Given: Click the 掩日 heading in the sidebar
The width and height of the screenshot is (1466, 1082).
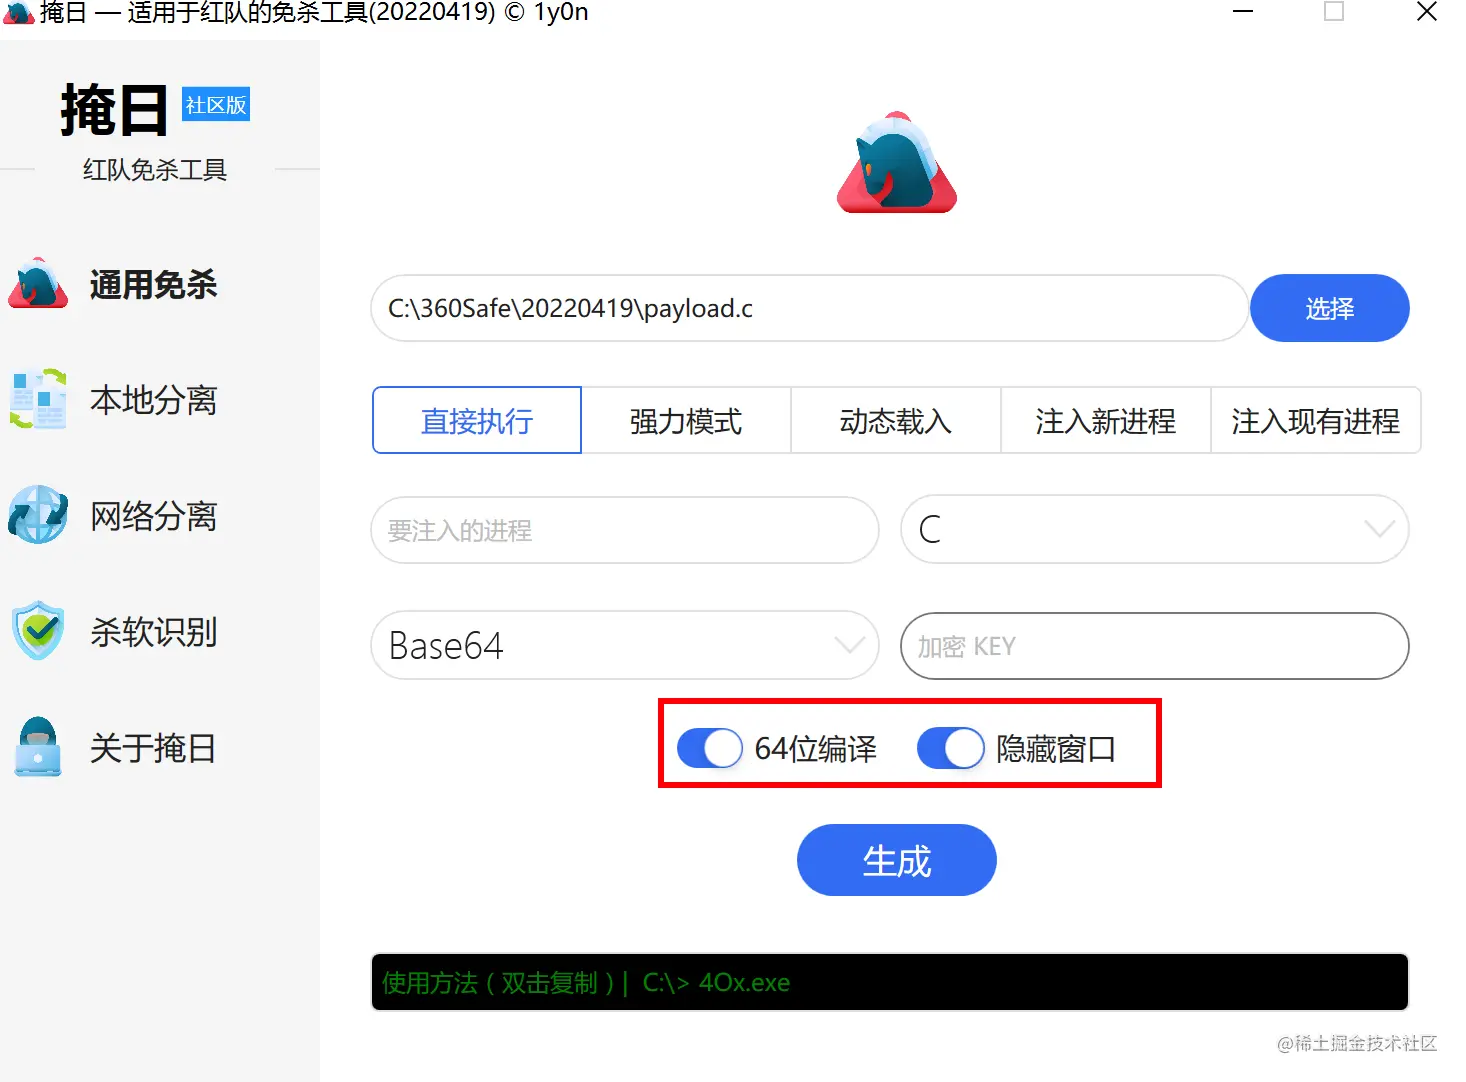Looking at the screenshot, I should (114, 110).
